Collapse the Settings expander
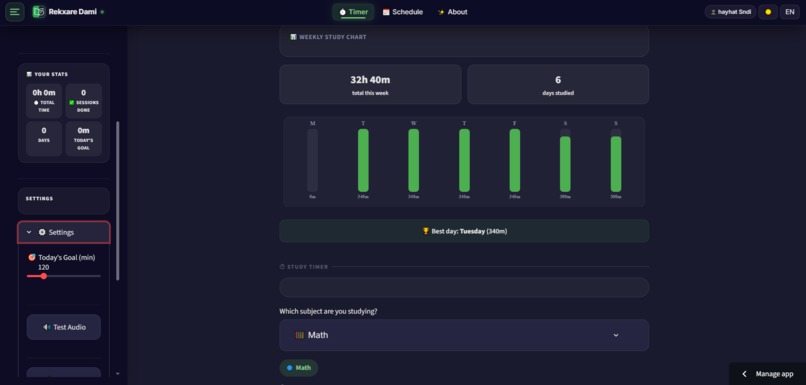 coord(64,232)
